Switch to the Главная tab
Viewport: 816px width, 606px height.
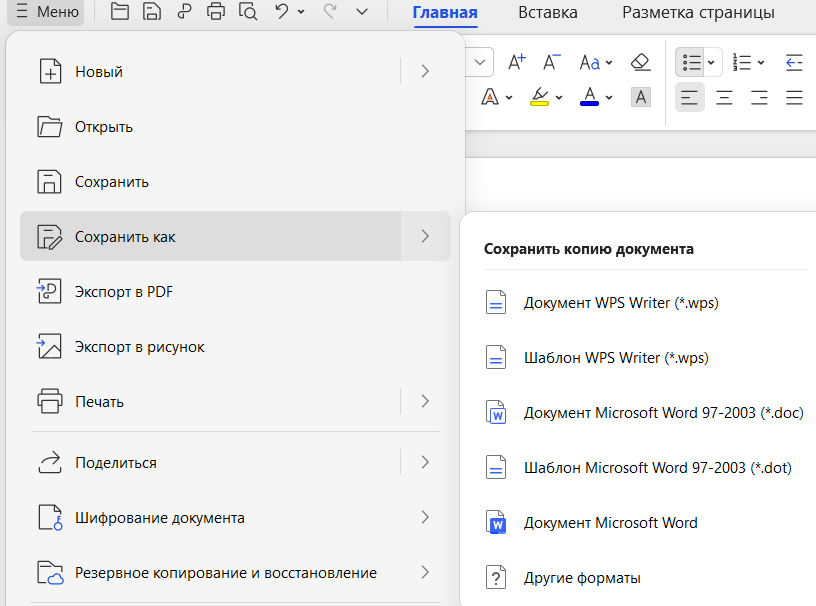(445, 12)
